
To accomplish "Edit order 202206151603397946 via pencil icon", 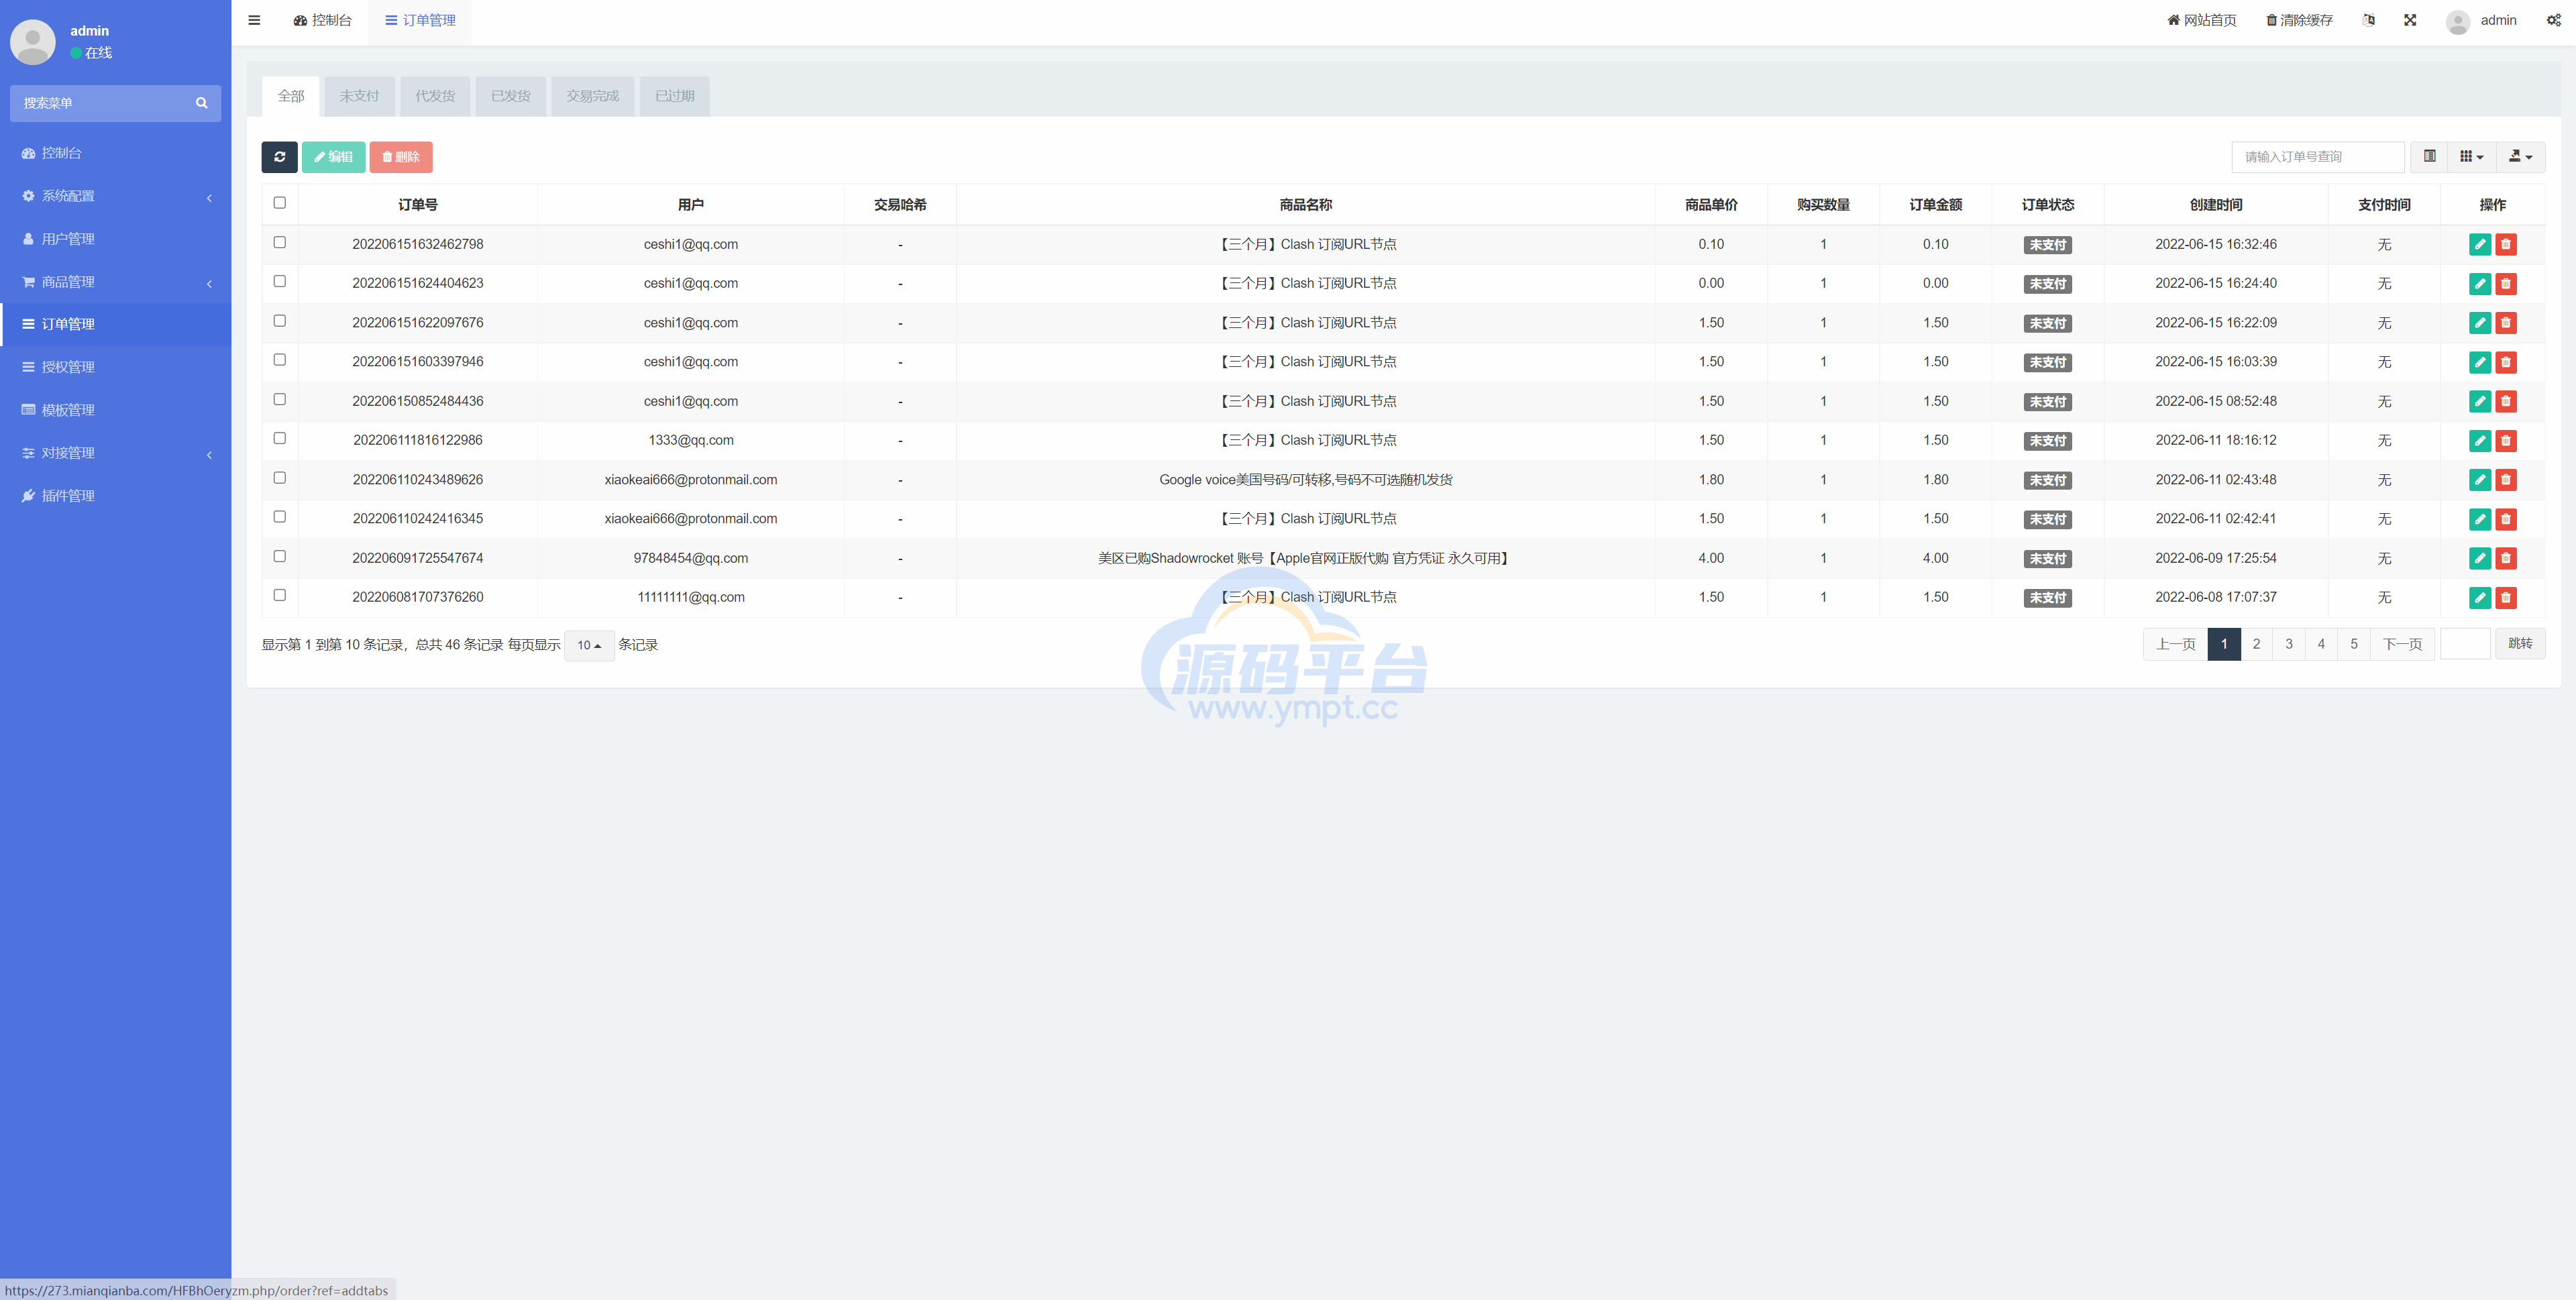I will tap(2480, 362).
